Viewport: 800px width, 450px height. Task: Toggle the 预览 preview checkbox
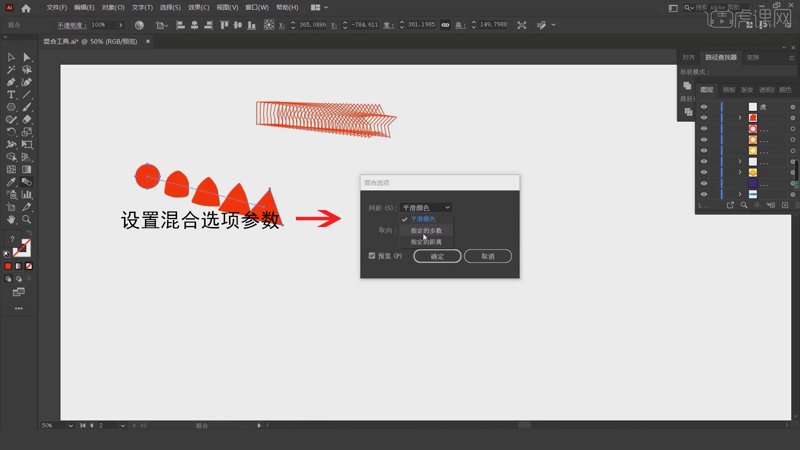[372, 256]
